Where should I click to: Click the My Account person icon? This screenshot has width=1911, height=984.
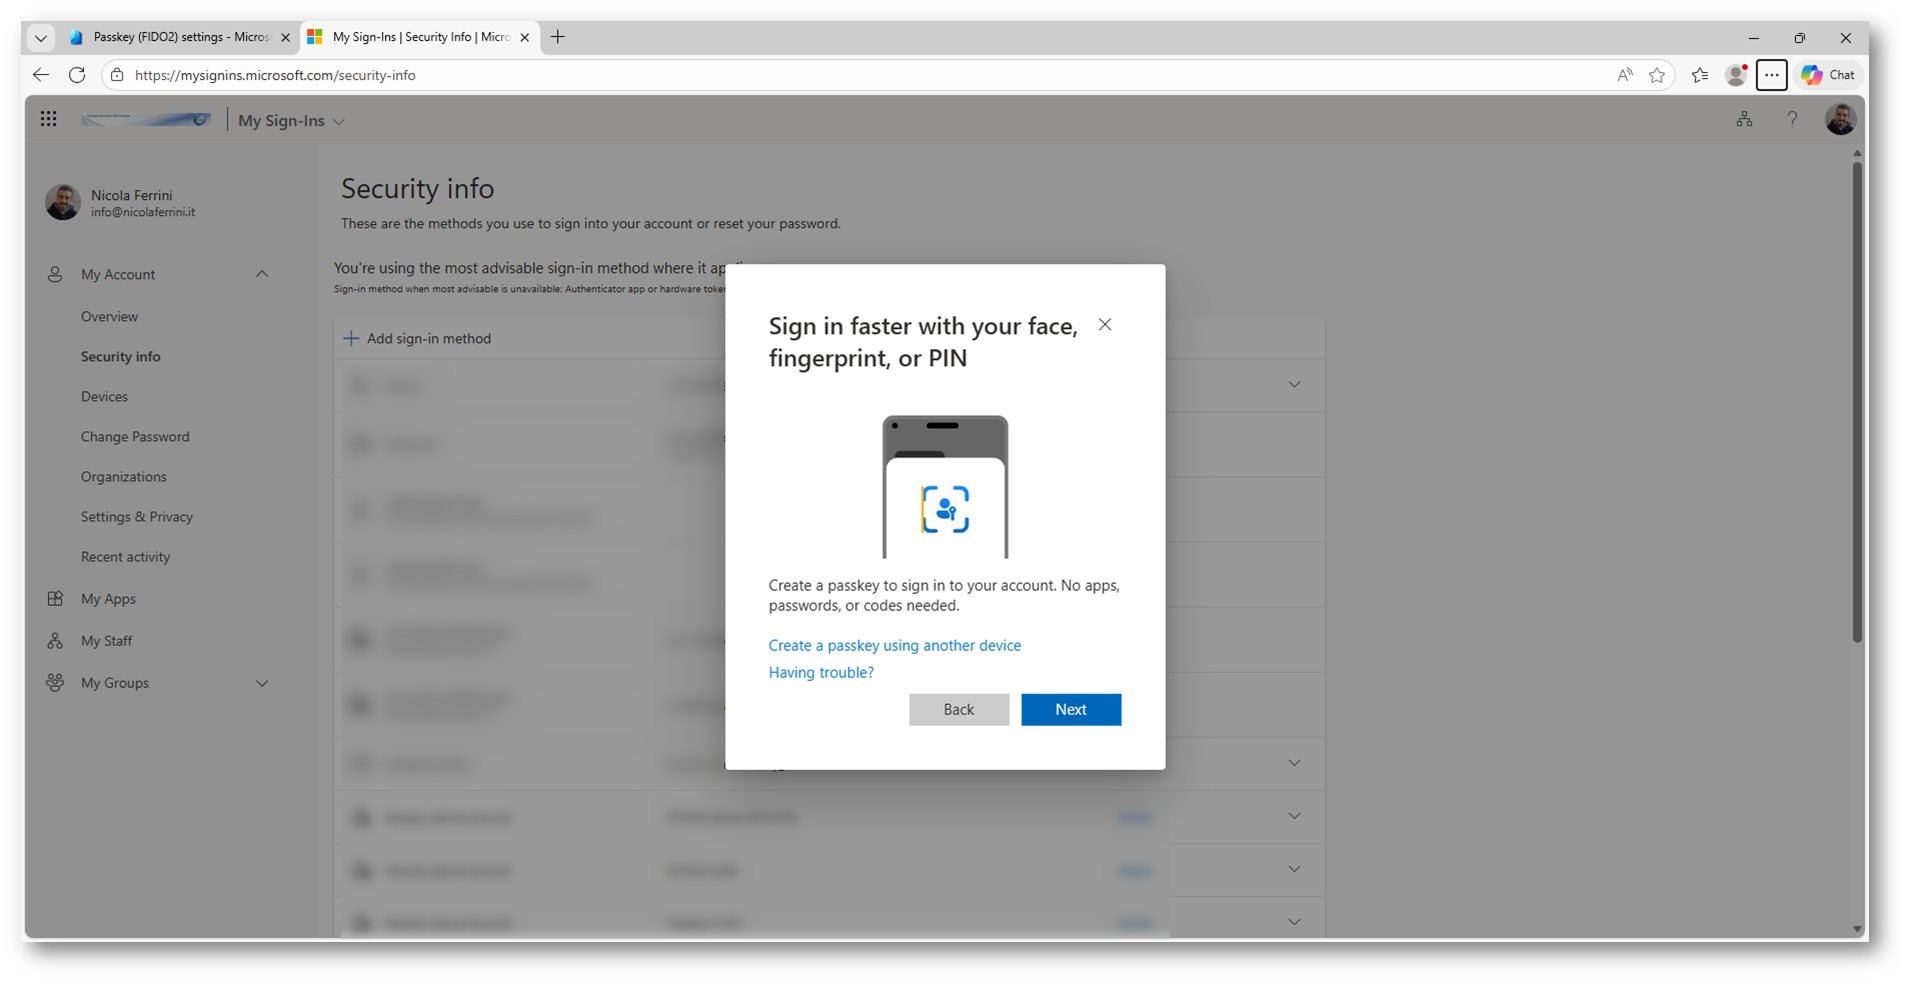55,274
